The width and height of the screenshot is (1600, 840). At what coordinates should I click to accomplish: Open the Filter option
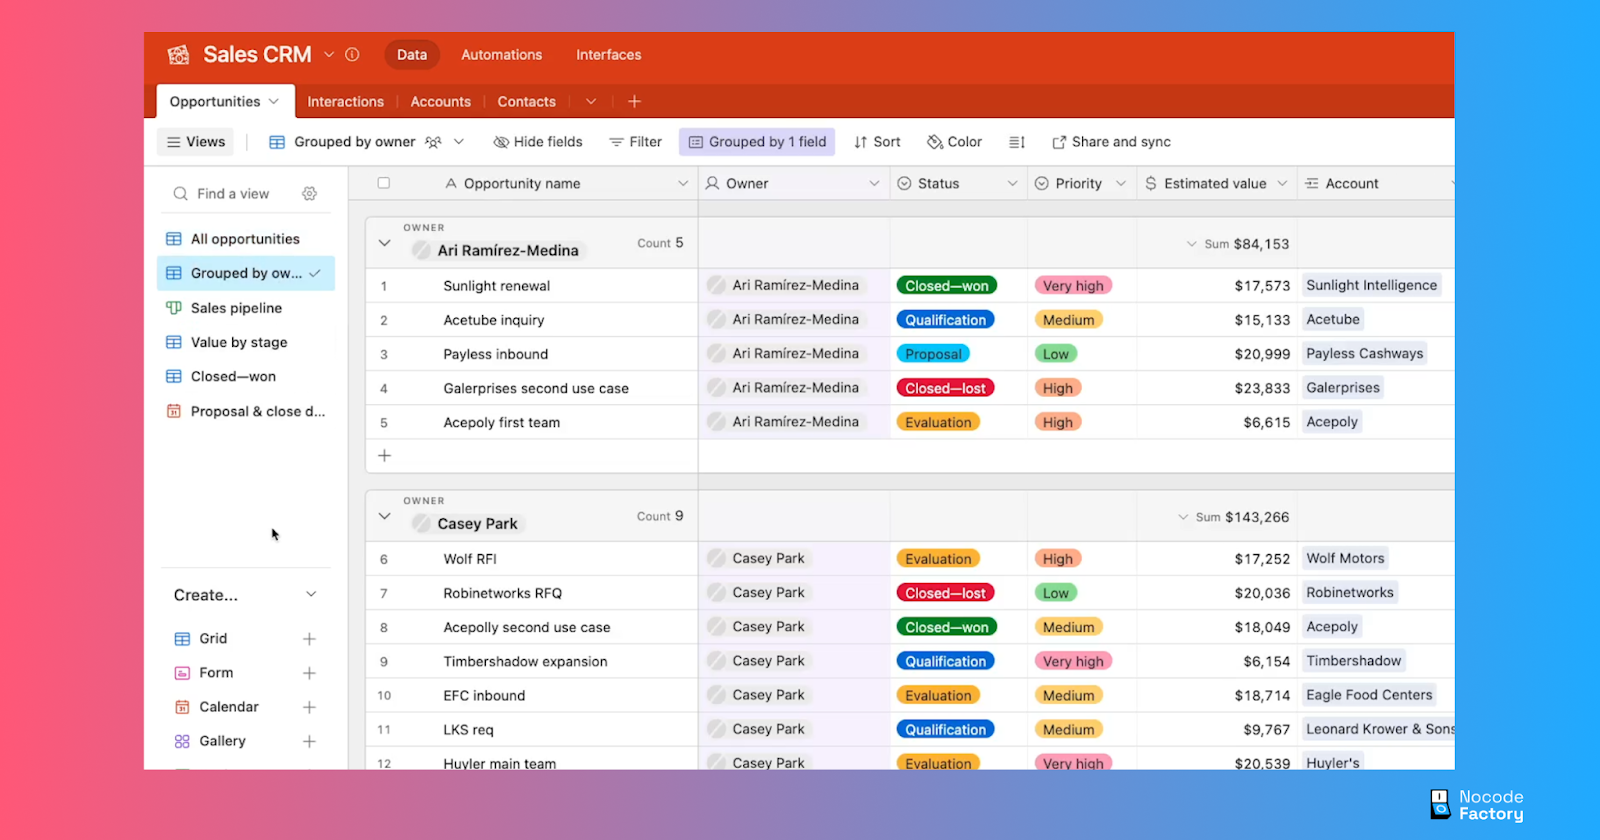(636, 142)
